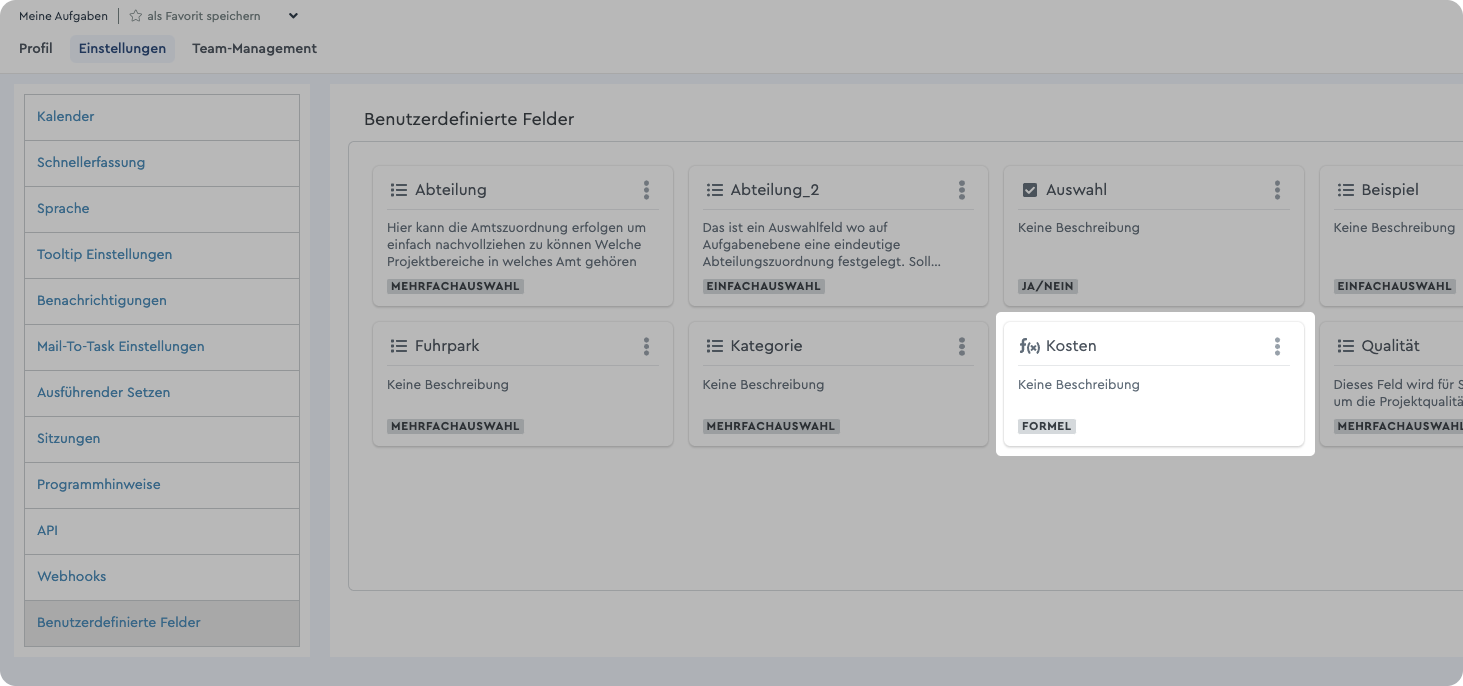Expand the dropdown arrow next to favorite

(x=292, y=16)
